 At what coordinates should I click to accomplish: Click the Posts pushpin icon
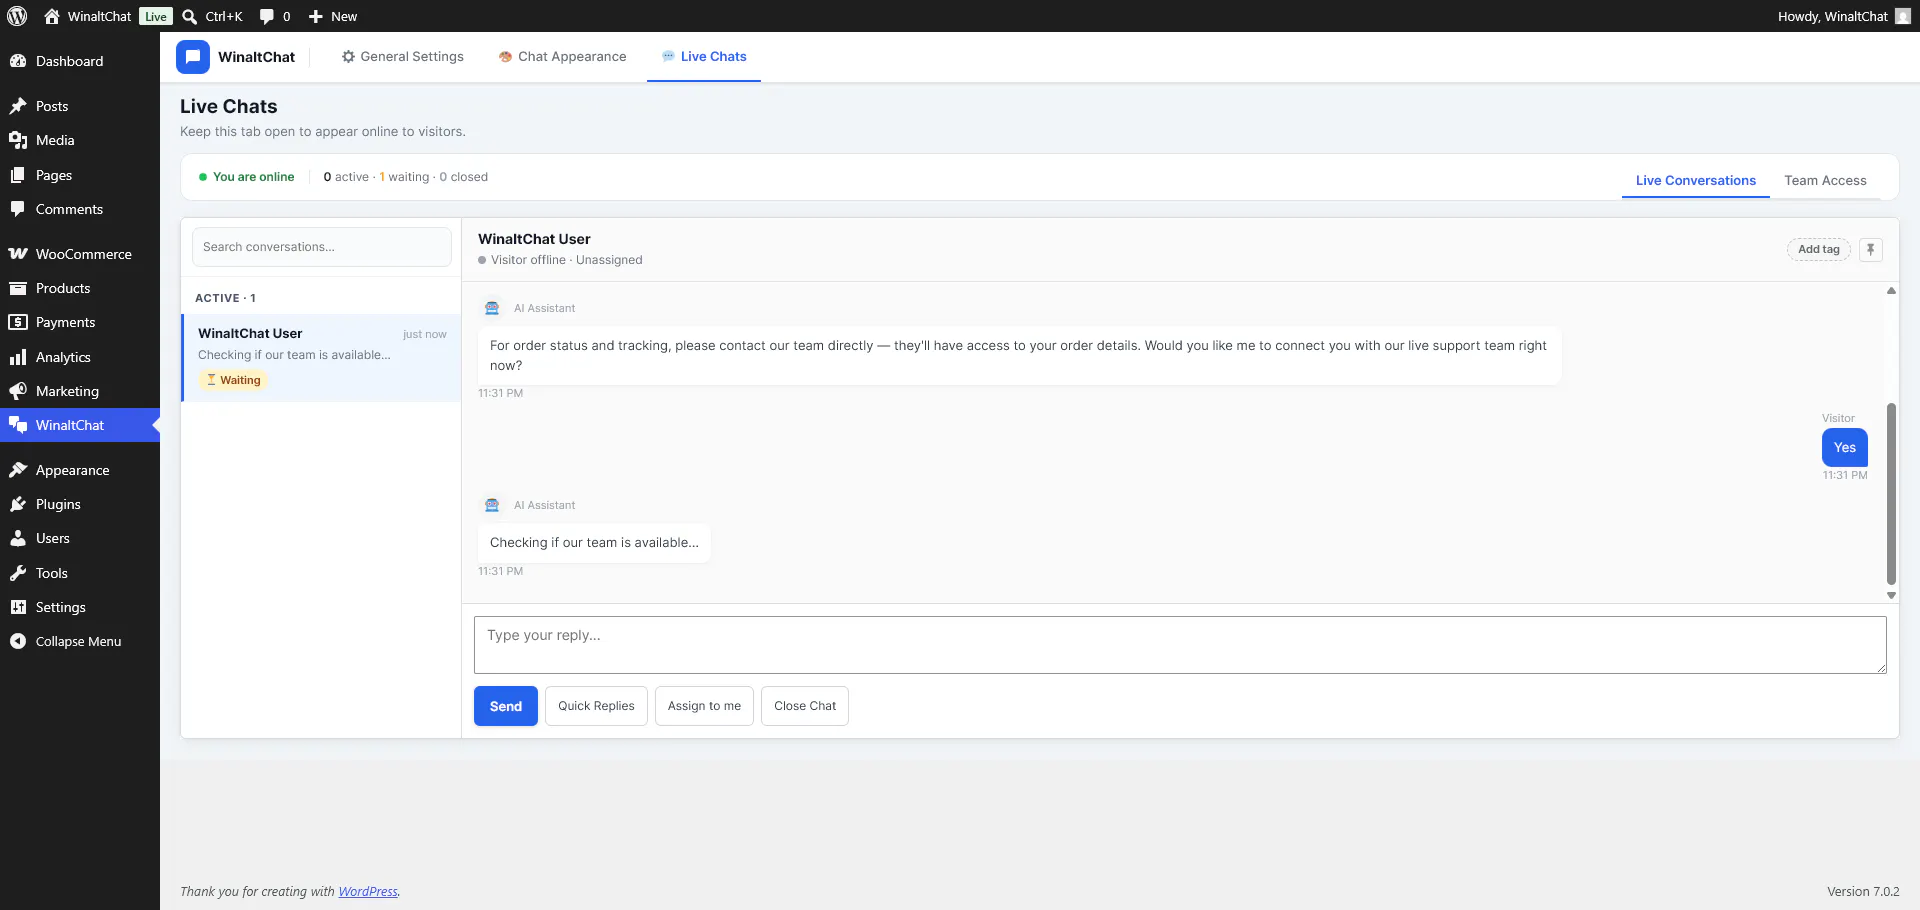[18, 106]
